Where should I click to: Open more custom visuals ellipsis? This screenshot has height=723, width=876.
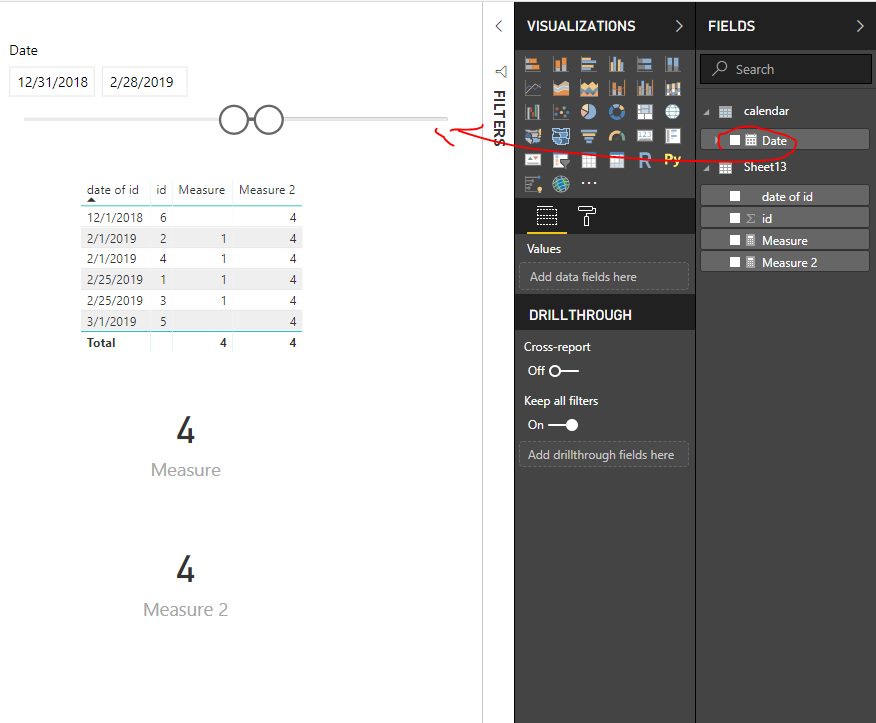point(589,183)
